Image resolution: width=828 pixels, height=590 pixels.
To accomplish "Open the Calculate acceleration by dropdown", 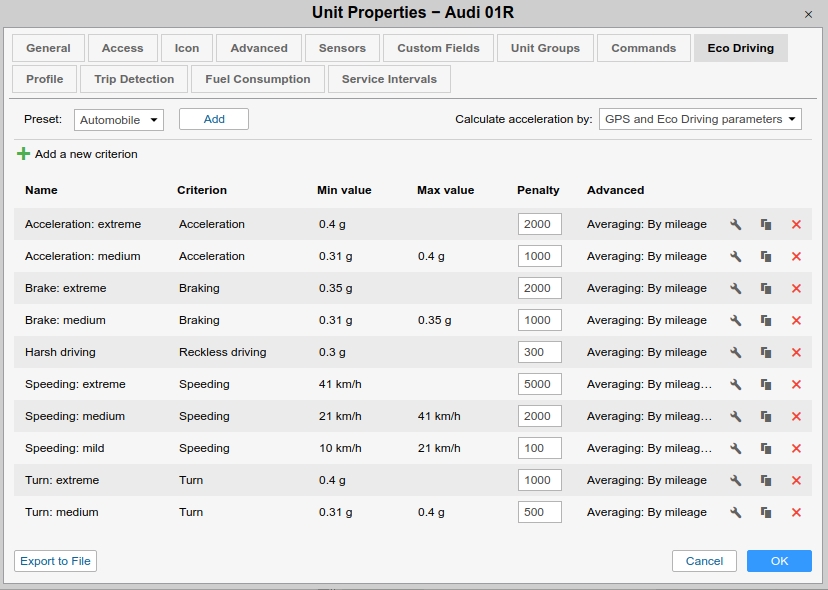I will pos(700,119).
